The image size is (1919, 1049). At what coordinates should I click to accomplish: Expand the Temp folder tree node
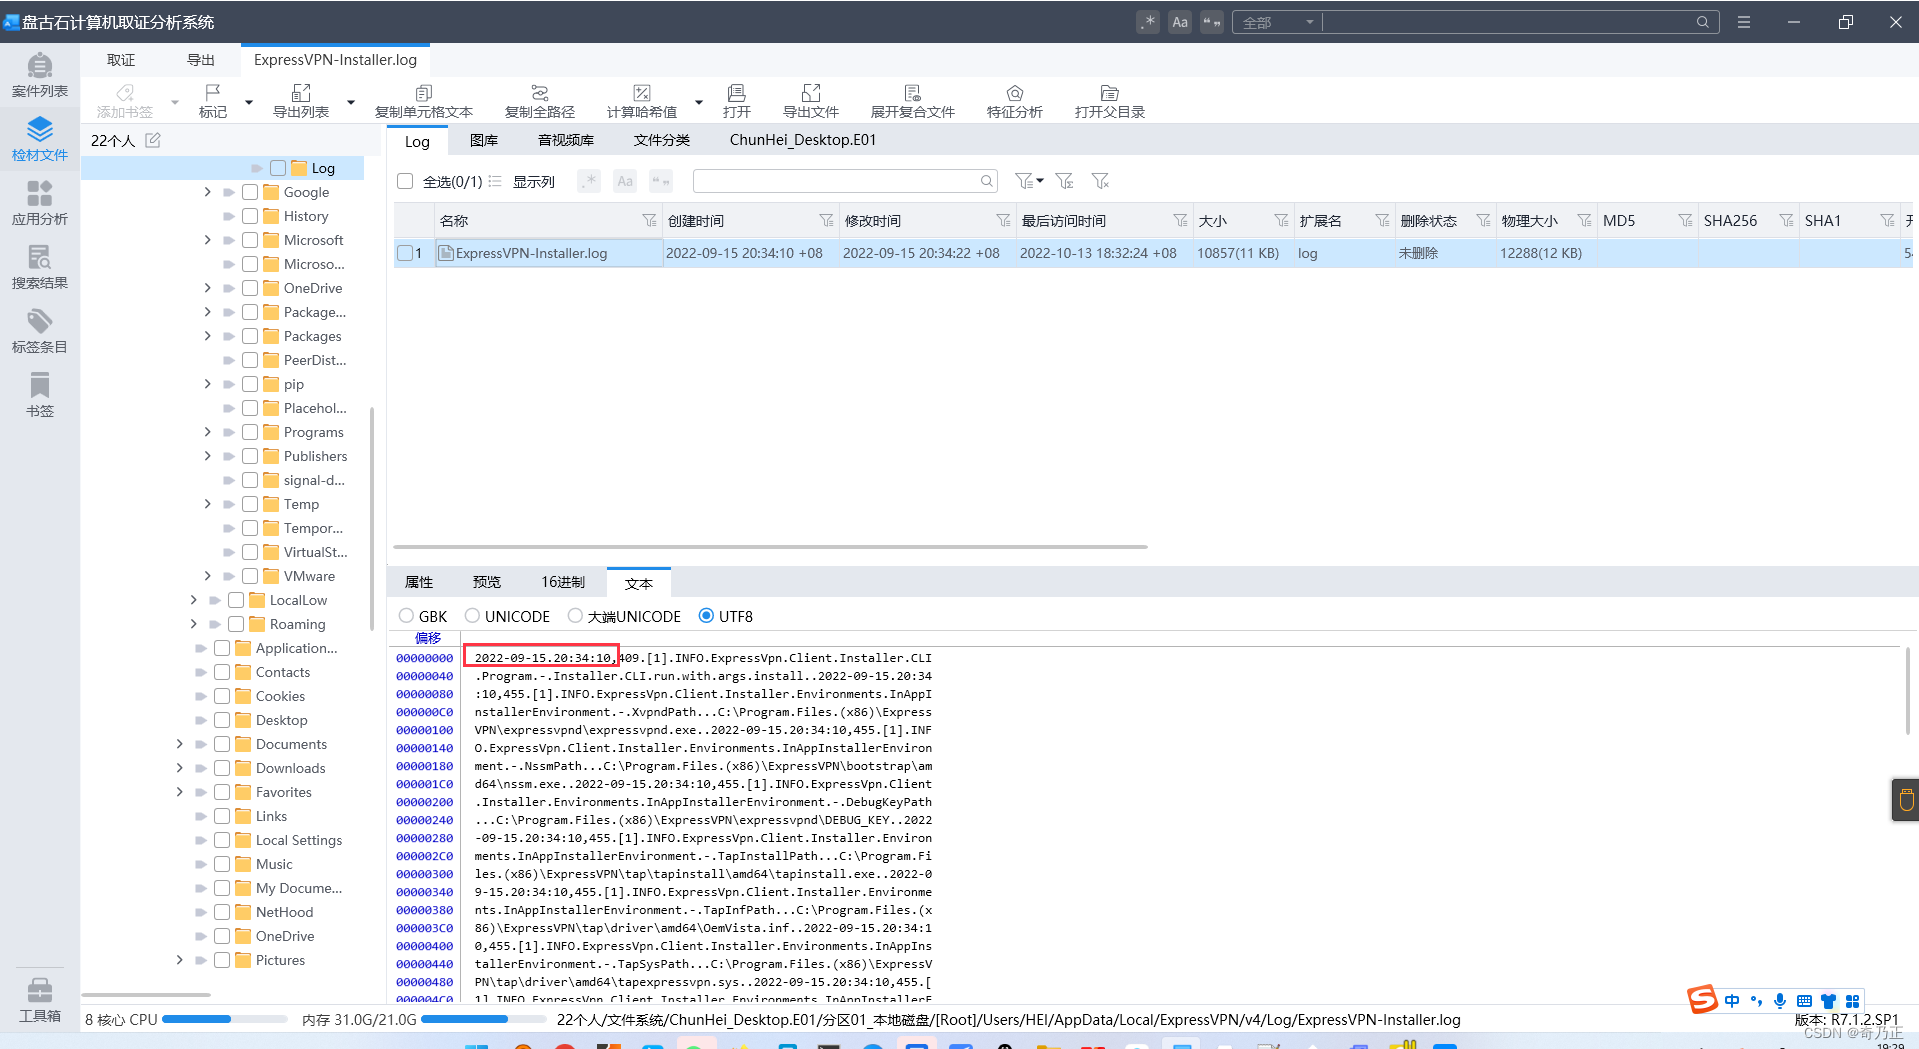pyautogui.click(x=207, y=504)
